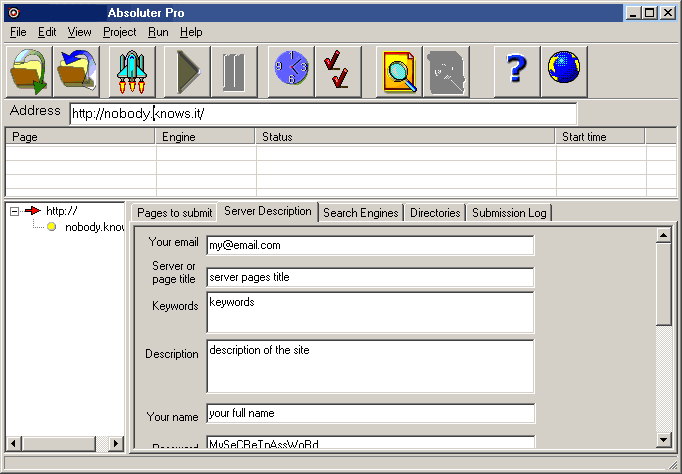Click the grey pause button
Screen dimensions: 682x474
point(234,71)
